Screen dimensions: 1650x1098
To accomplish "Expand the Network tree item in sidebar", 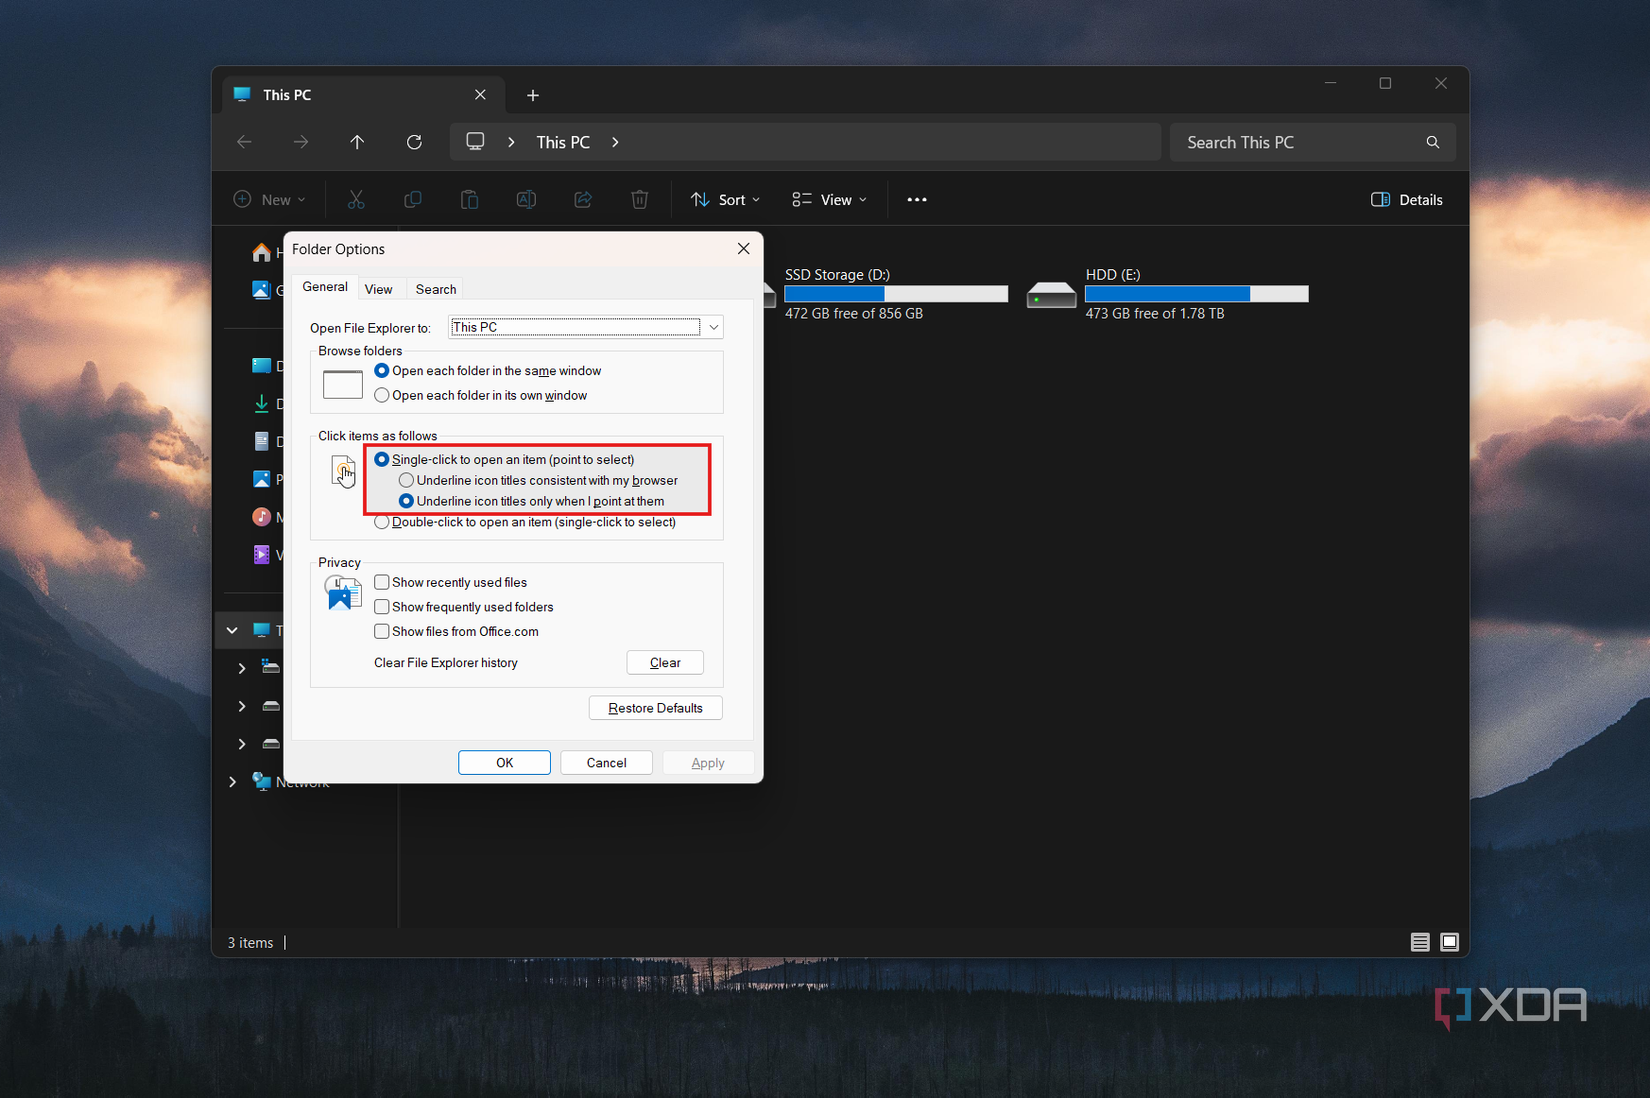I will (x=232, y=781).
